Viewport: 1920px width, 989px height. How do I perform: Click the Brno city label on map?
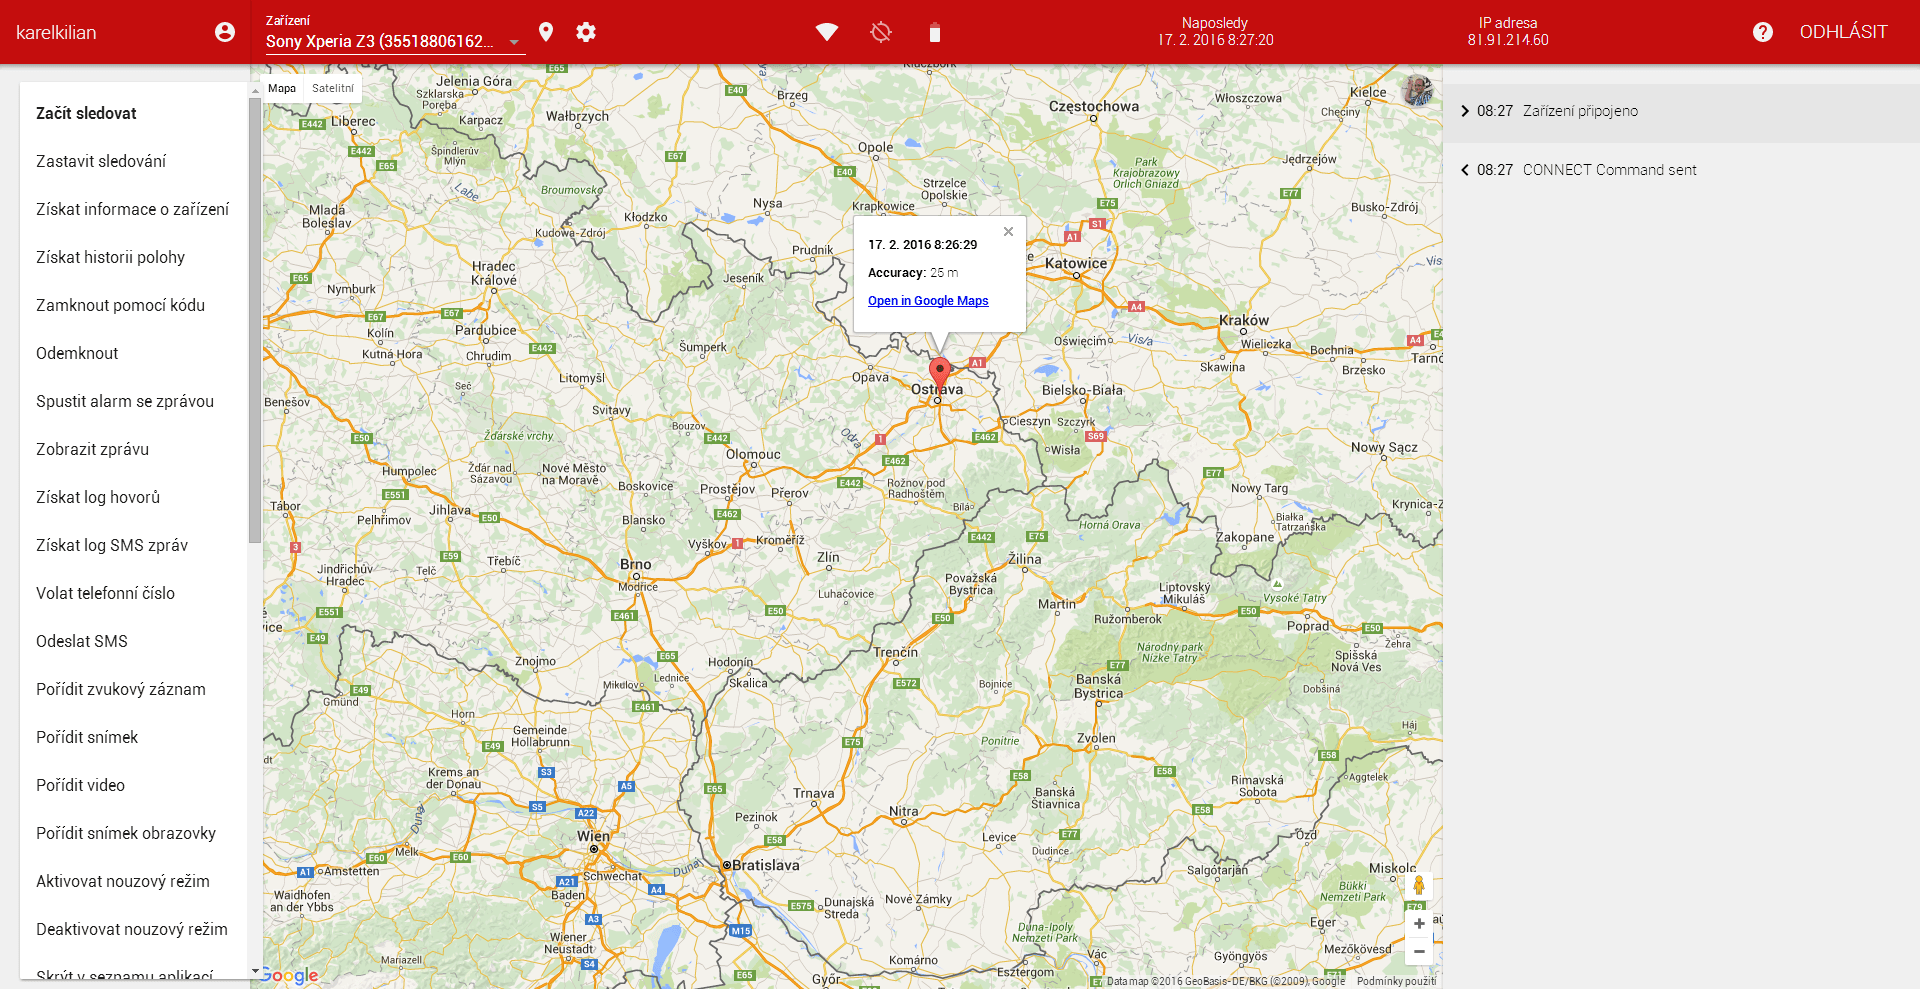pos(635,564)
